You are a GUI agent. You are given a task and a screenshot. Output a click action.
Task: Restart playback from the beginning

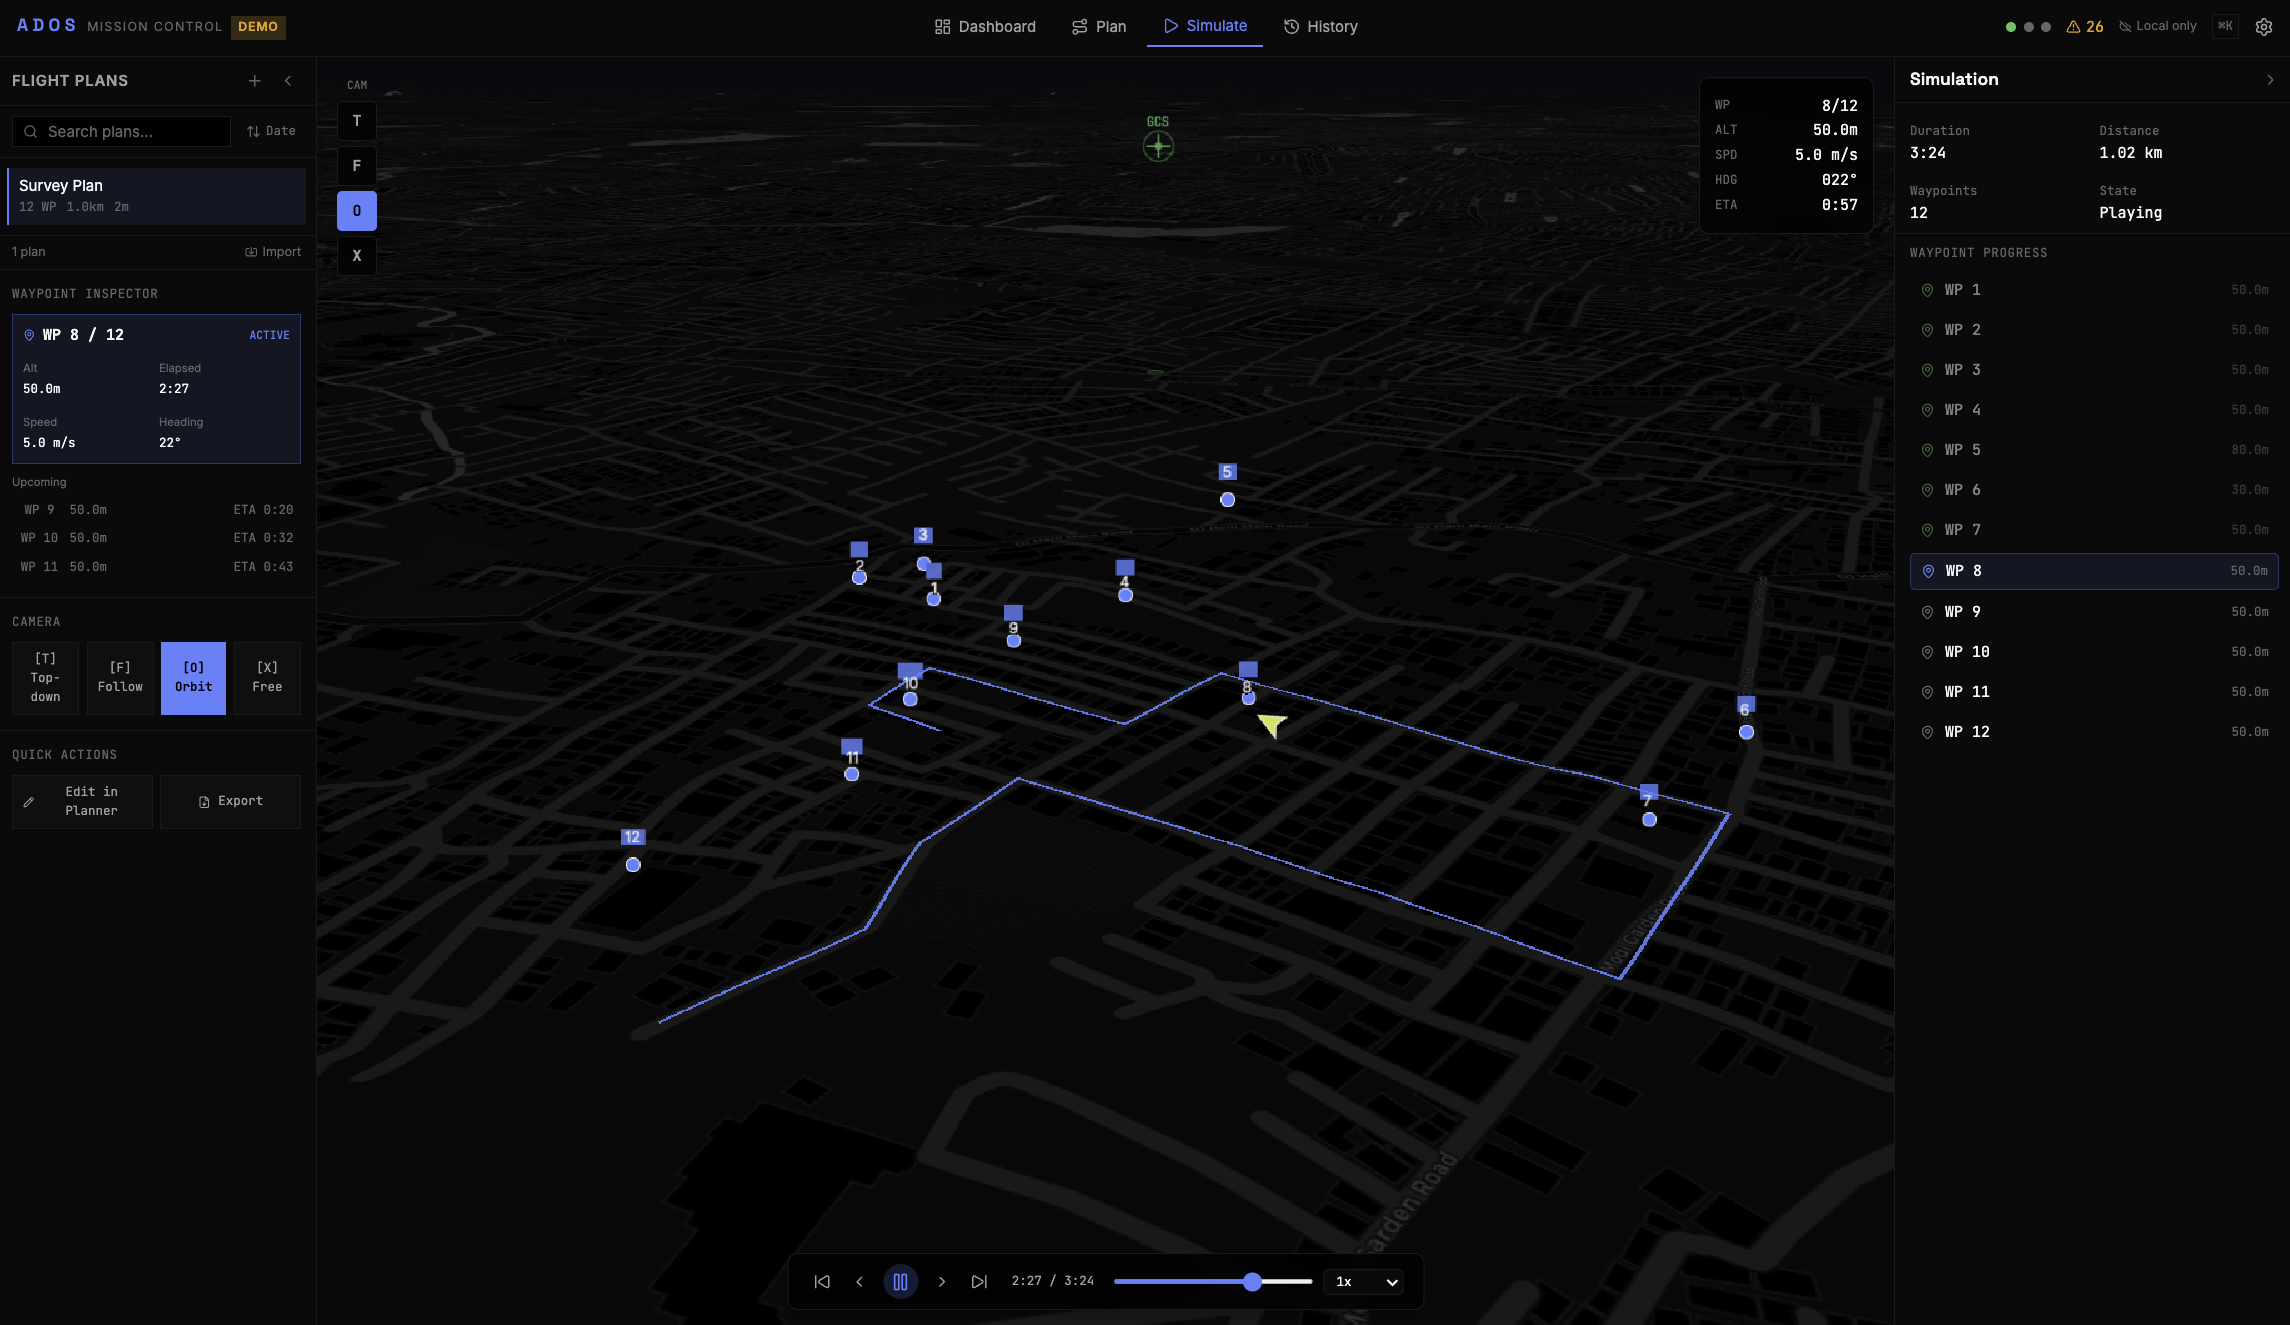821,1281
